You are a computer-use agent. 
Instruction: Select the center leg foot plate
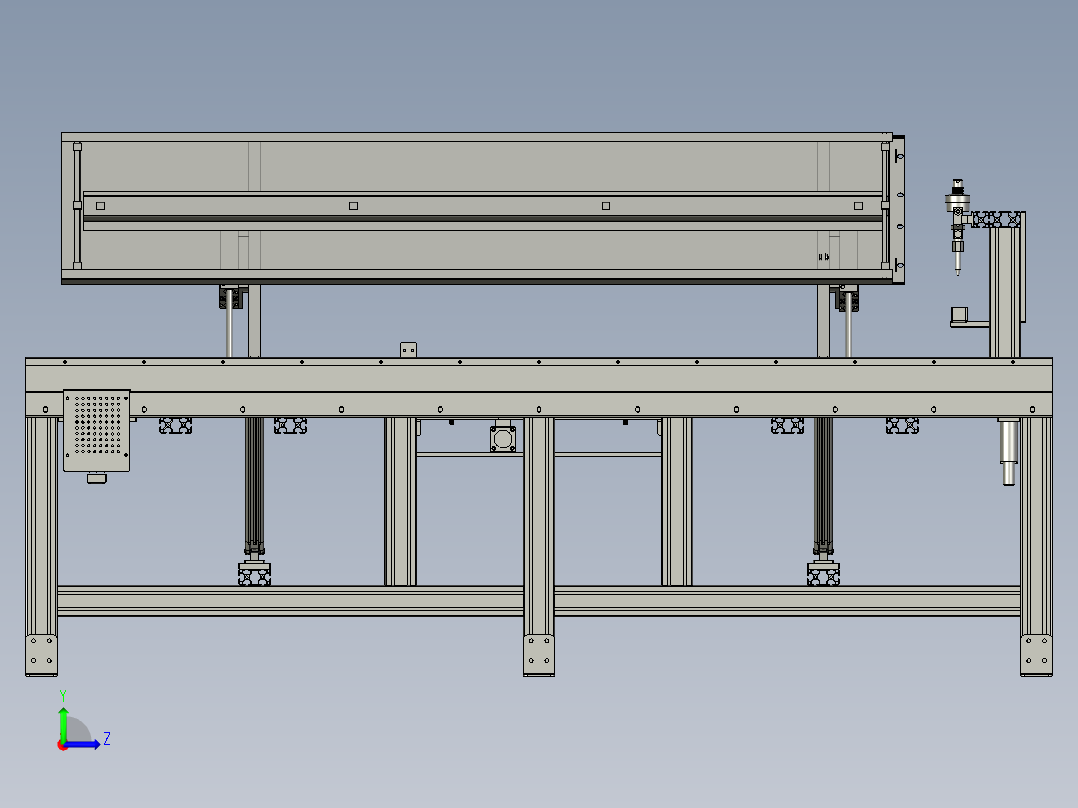[x=538, y=655]
